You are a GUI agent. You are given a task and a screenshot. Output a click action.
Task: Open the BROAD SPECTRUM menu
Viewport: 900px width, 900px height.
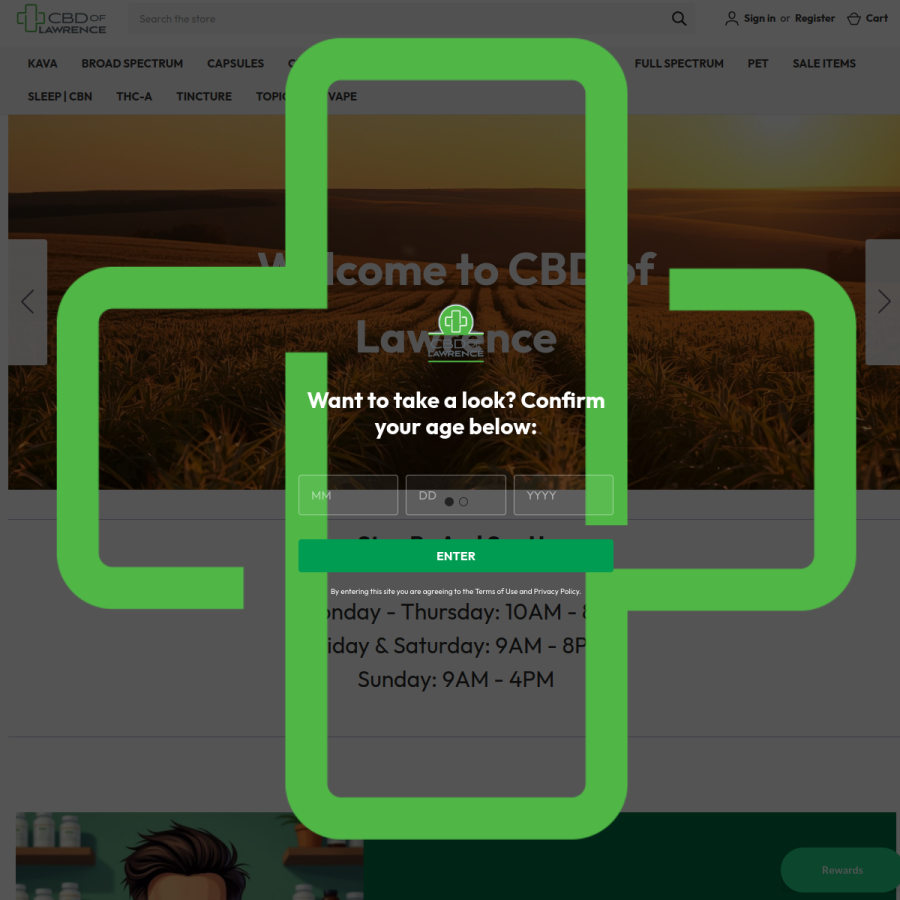pyautogui.click(x=132, y=64)
